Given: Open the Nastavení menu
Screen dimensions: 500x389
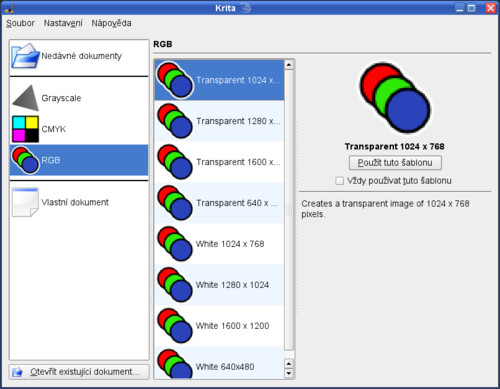Looking at the screenshot, I should [x=63, y=23].
